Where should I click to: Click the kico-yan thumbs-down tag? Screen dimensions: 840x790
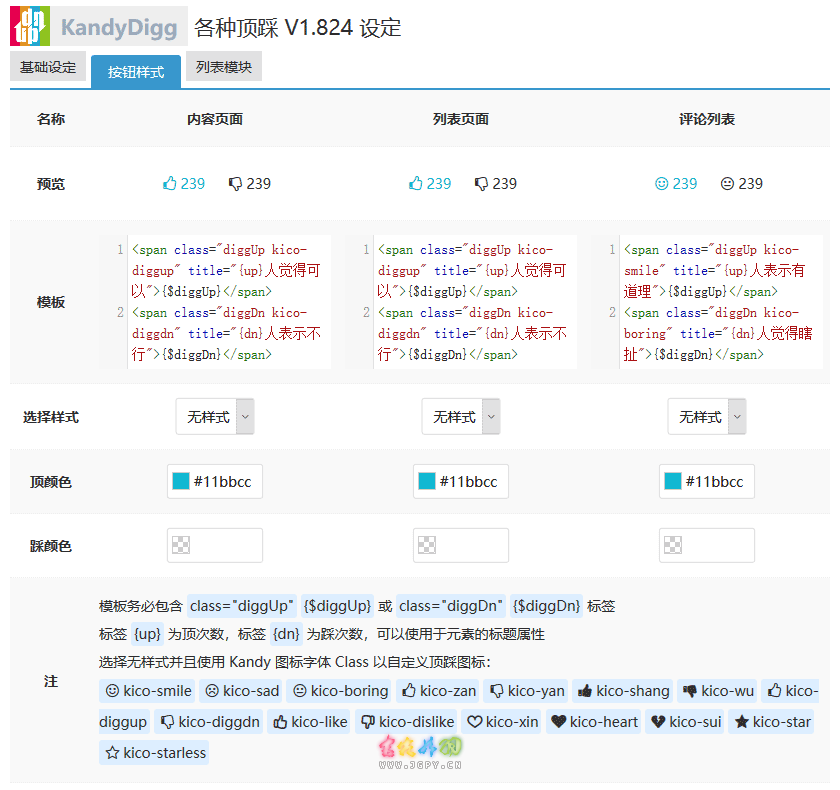coord(527,691)
